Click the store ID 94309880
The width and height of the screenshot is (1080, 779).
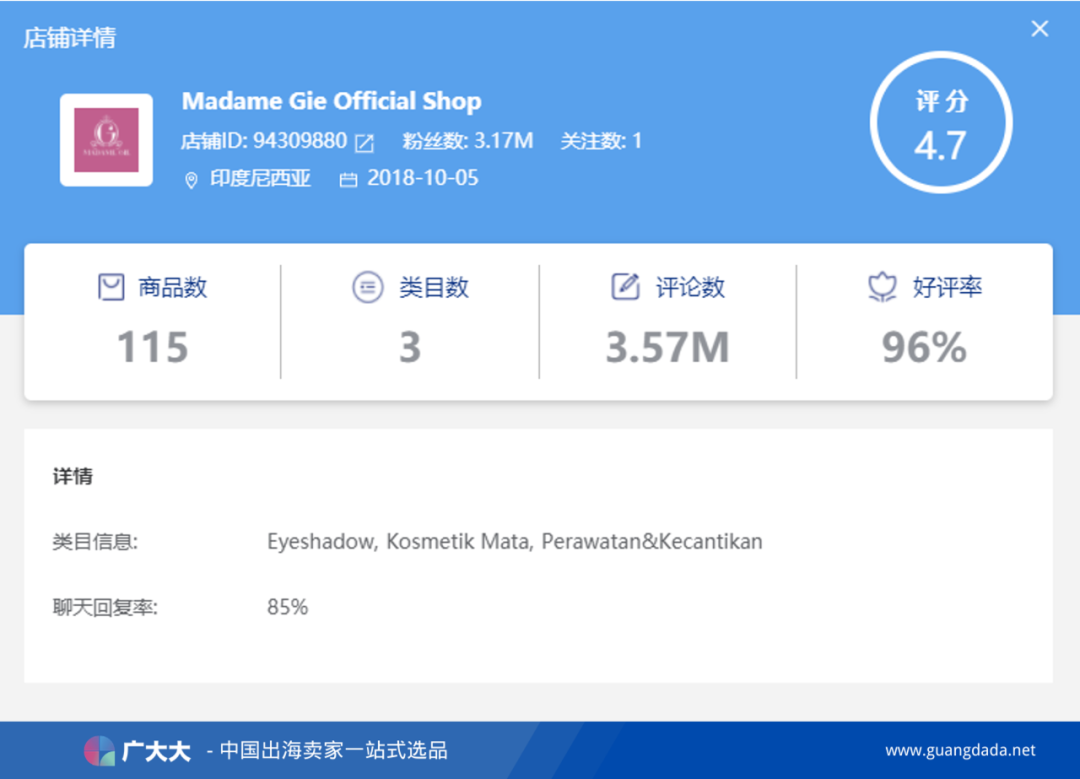point(300,141)
